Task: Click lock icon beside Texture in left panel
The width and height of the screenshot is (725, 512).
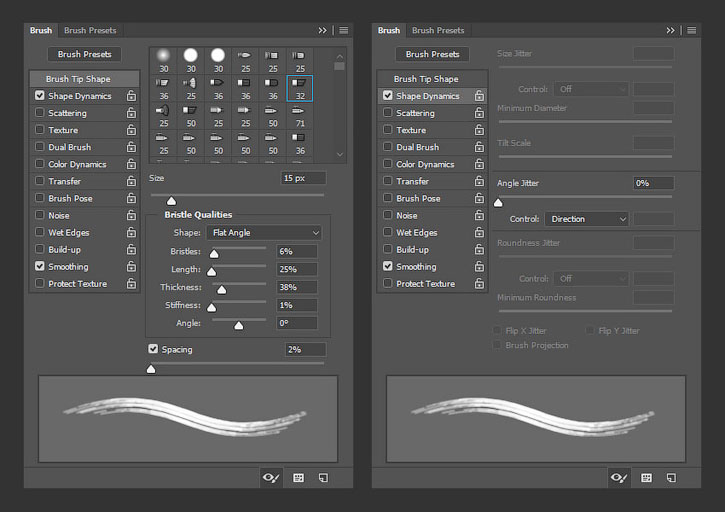Action: 131,130
